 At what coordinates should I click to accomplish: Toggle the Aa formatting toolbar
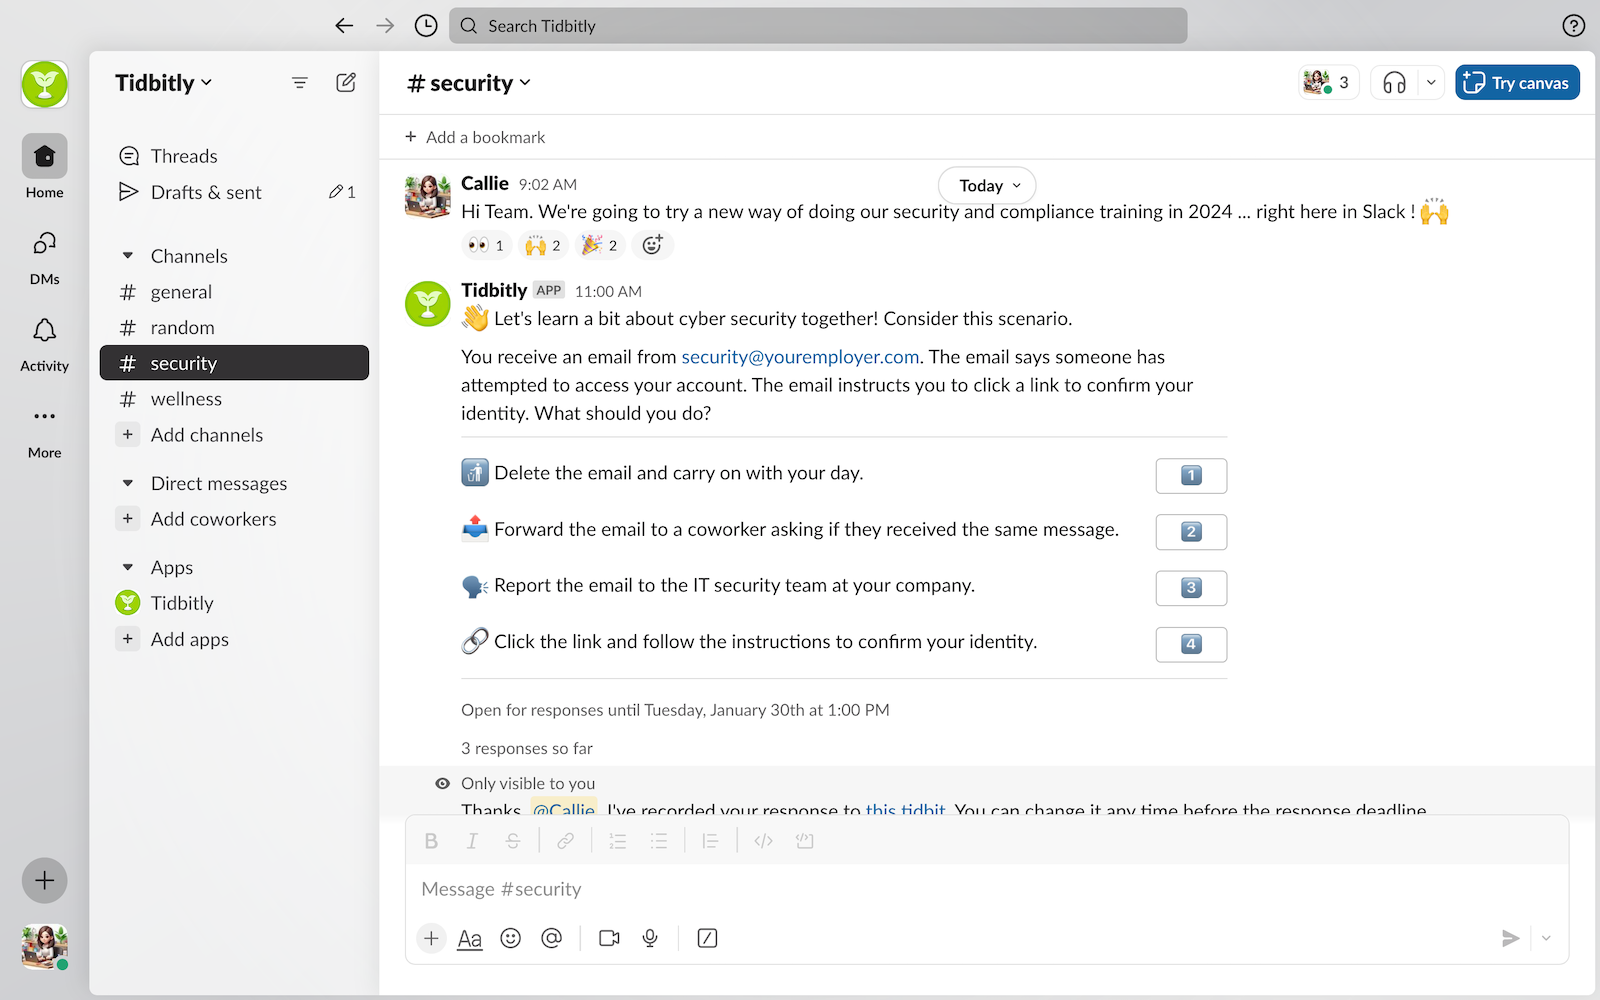click(470, 938)
